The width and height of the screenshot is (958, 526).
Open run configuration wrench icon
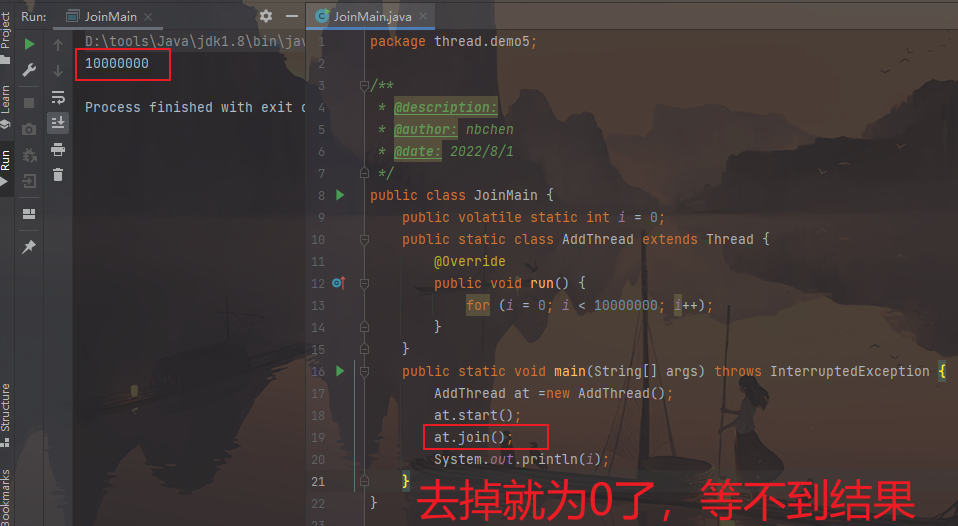point(29,70)
